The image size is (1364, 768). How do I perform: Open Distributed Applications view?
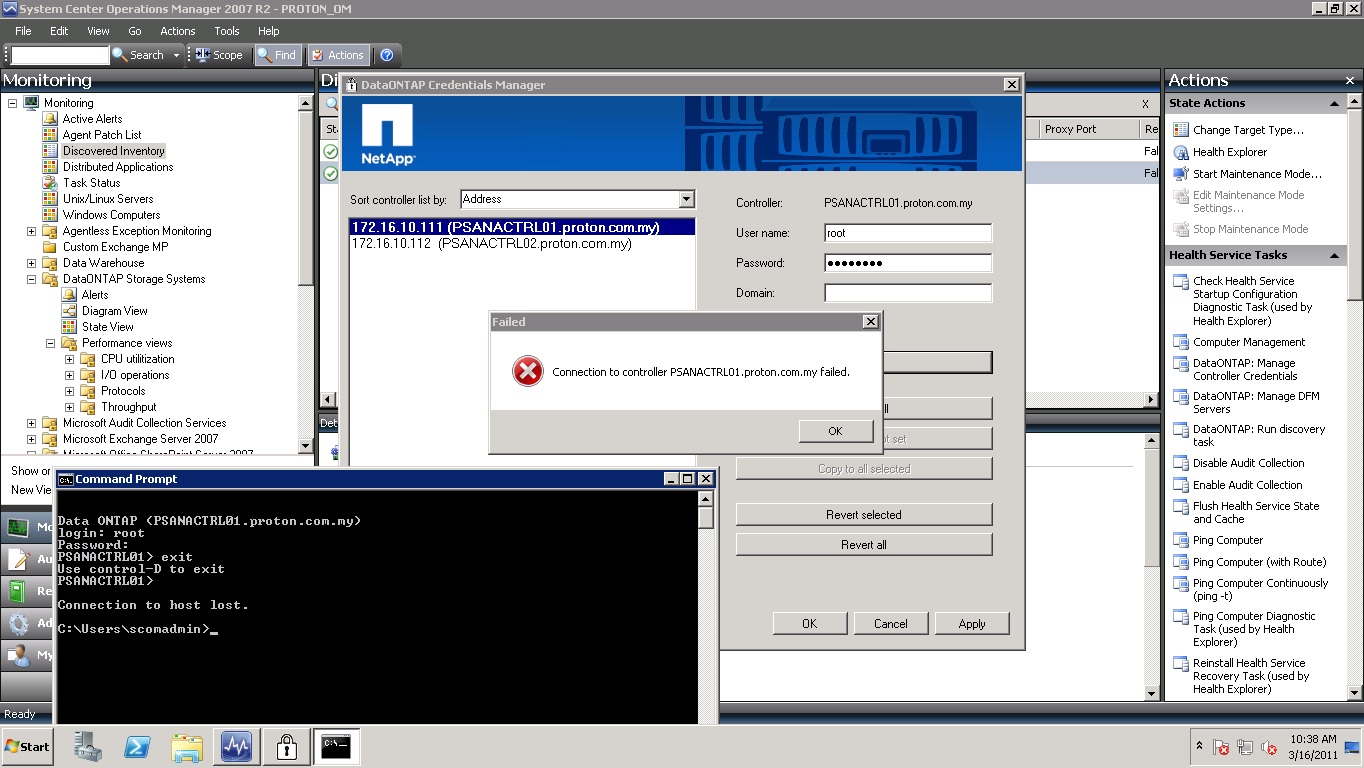point(118,167)
